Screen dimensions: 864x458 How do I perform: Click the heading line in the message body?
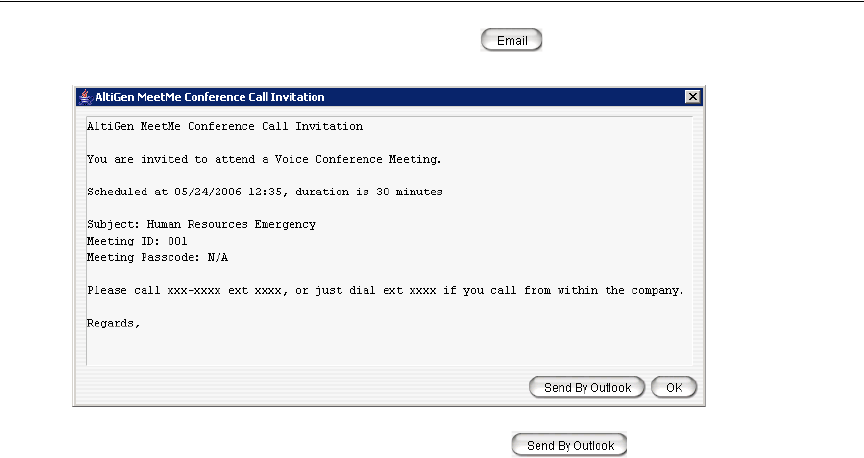(x=225, y=127)
